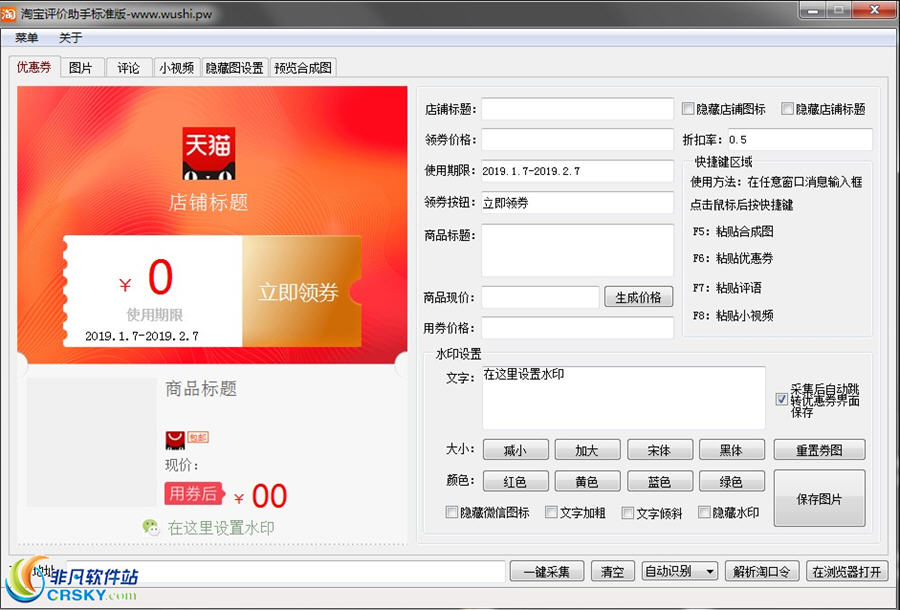Uncheck 采集后自动跳转优惠券界面保存 checkbox
Image resolution: width=900 pixels, height=610 pixels.
pyautogui.click(x=781, y=399)
